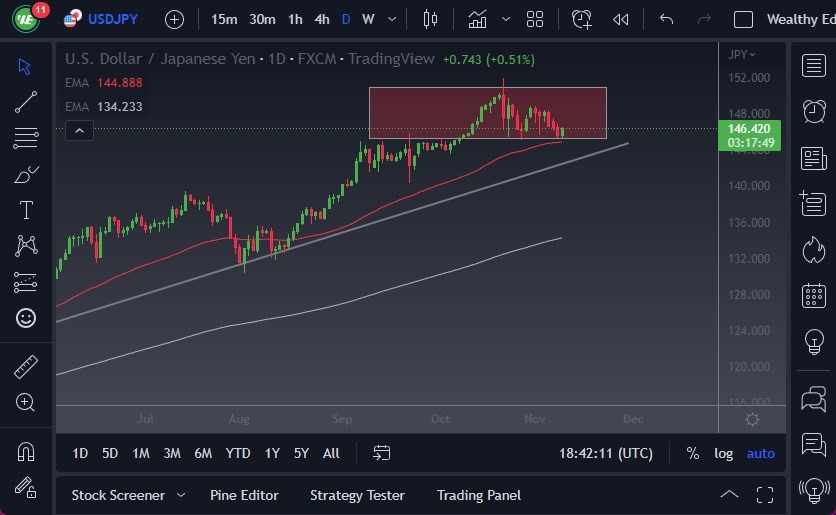The height and width of the screenshot is (515, 836).
Task: Open the indicators chart icon
Action: (x=478, y=19)
